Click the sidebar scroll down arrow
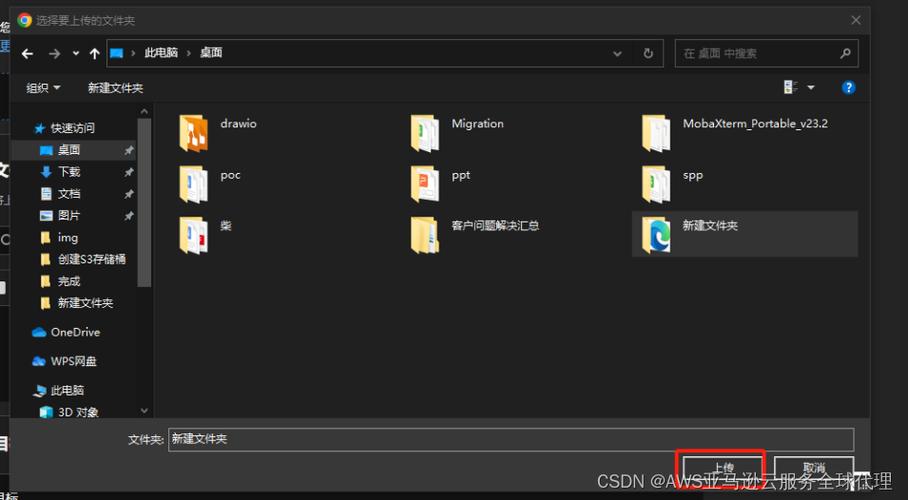908x500 pixels. coord(144,411)
